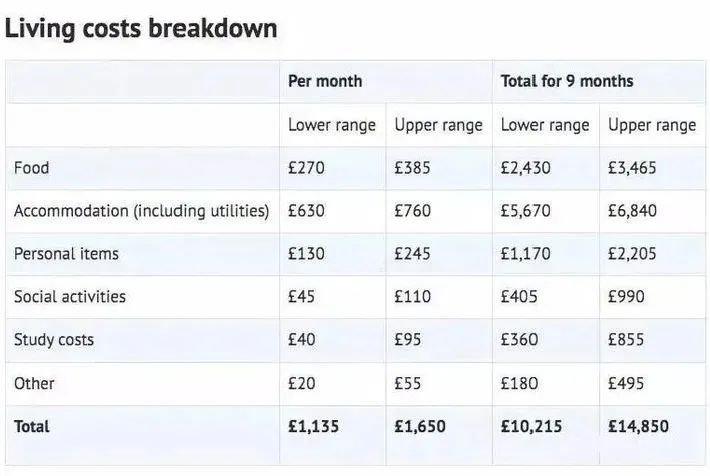Click the £1,135 monthly total cell
710x476 pixels.
(x=314, y=426)
